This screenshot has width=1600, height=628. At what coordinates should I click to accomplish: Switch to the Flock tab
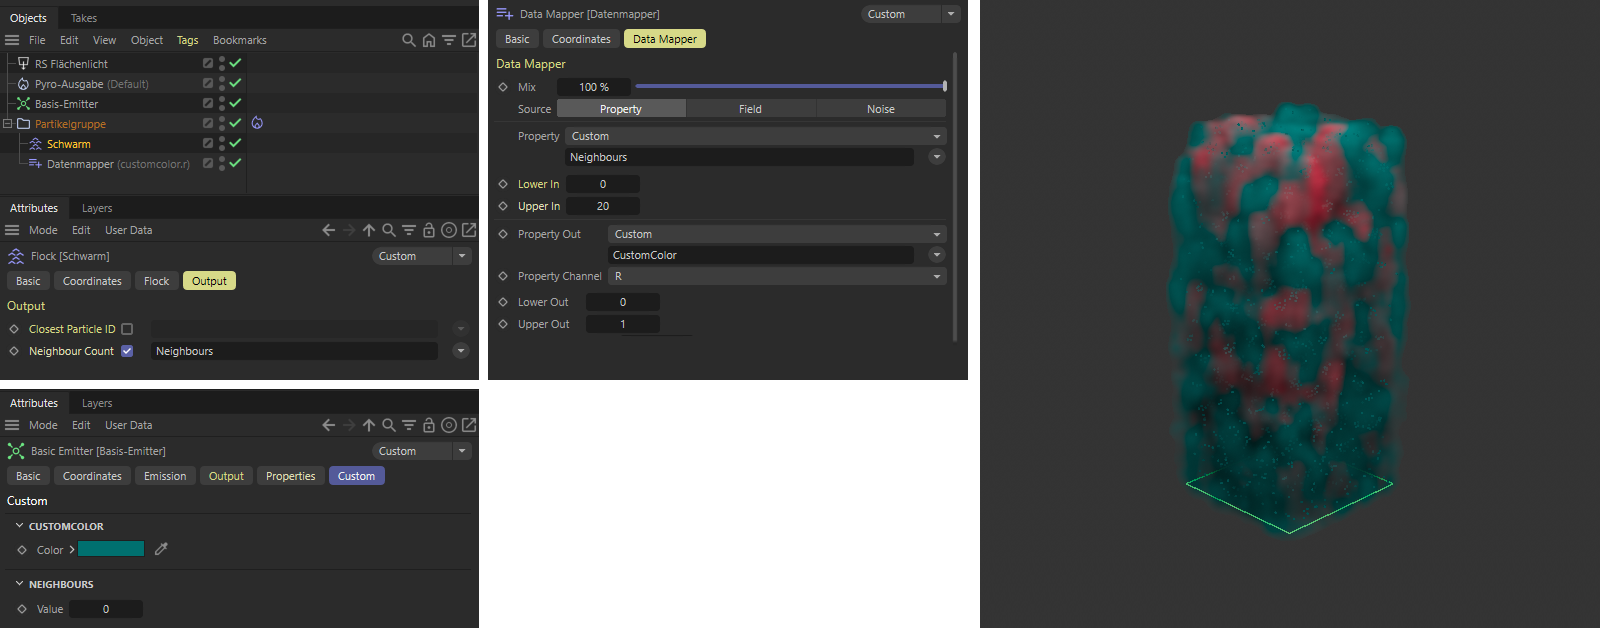[156, 281]
